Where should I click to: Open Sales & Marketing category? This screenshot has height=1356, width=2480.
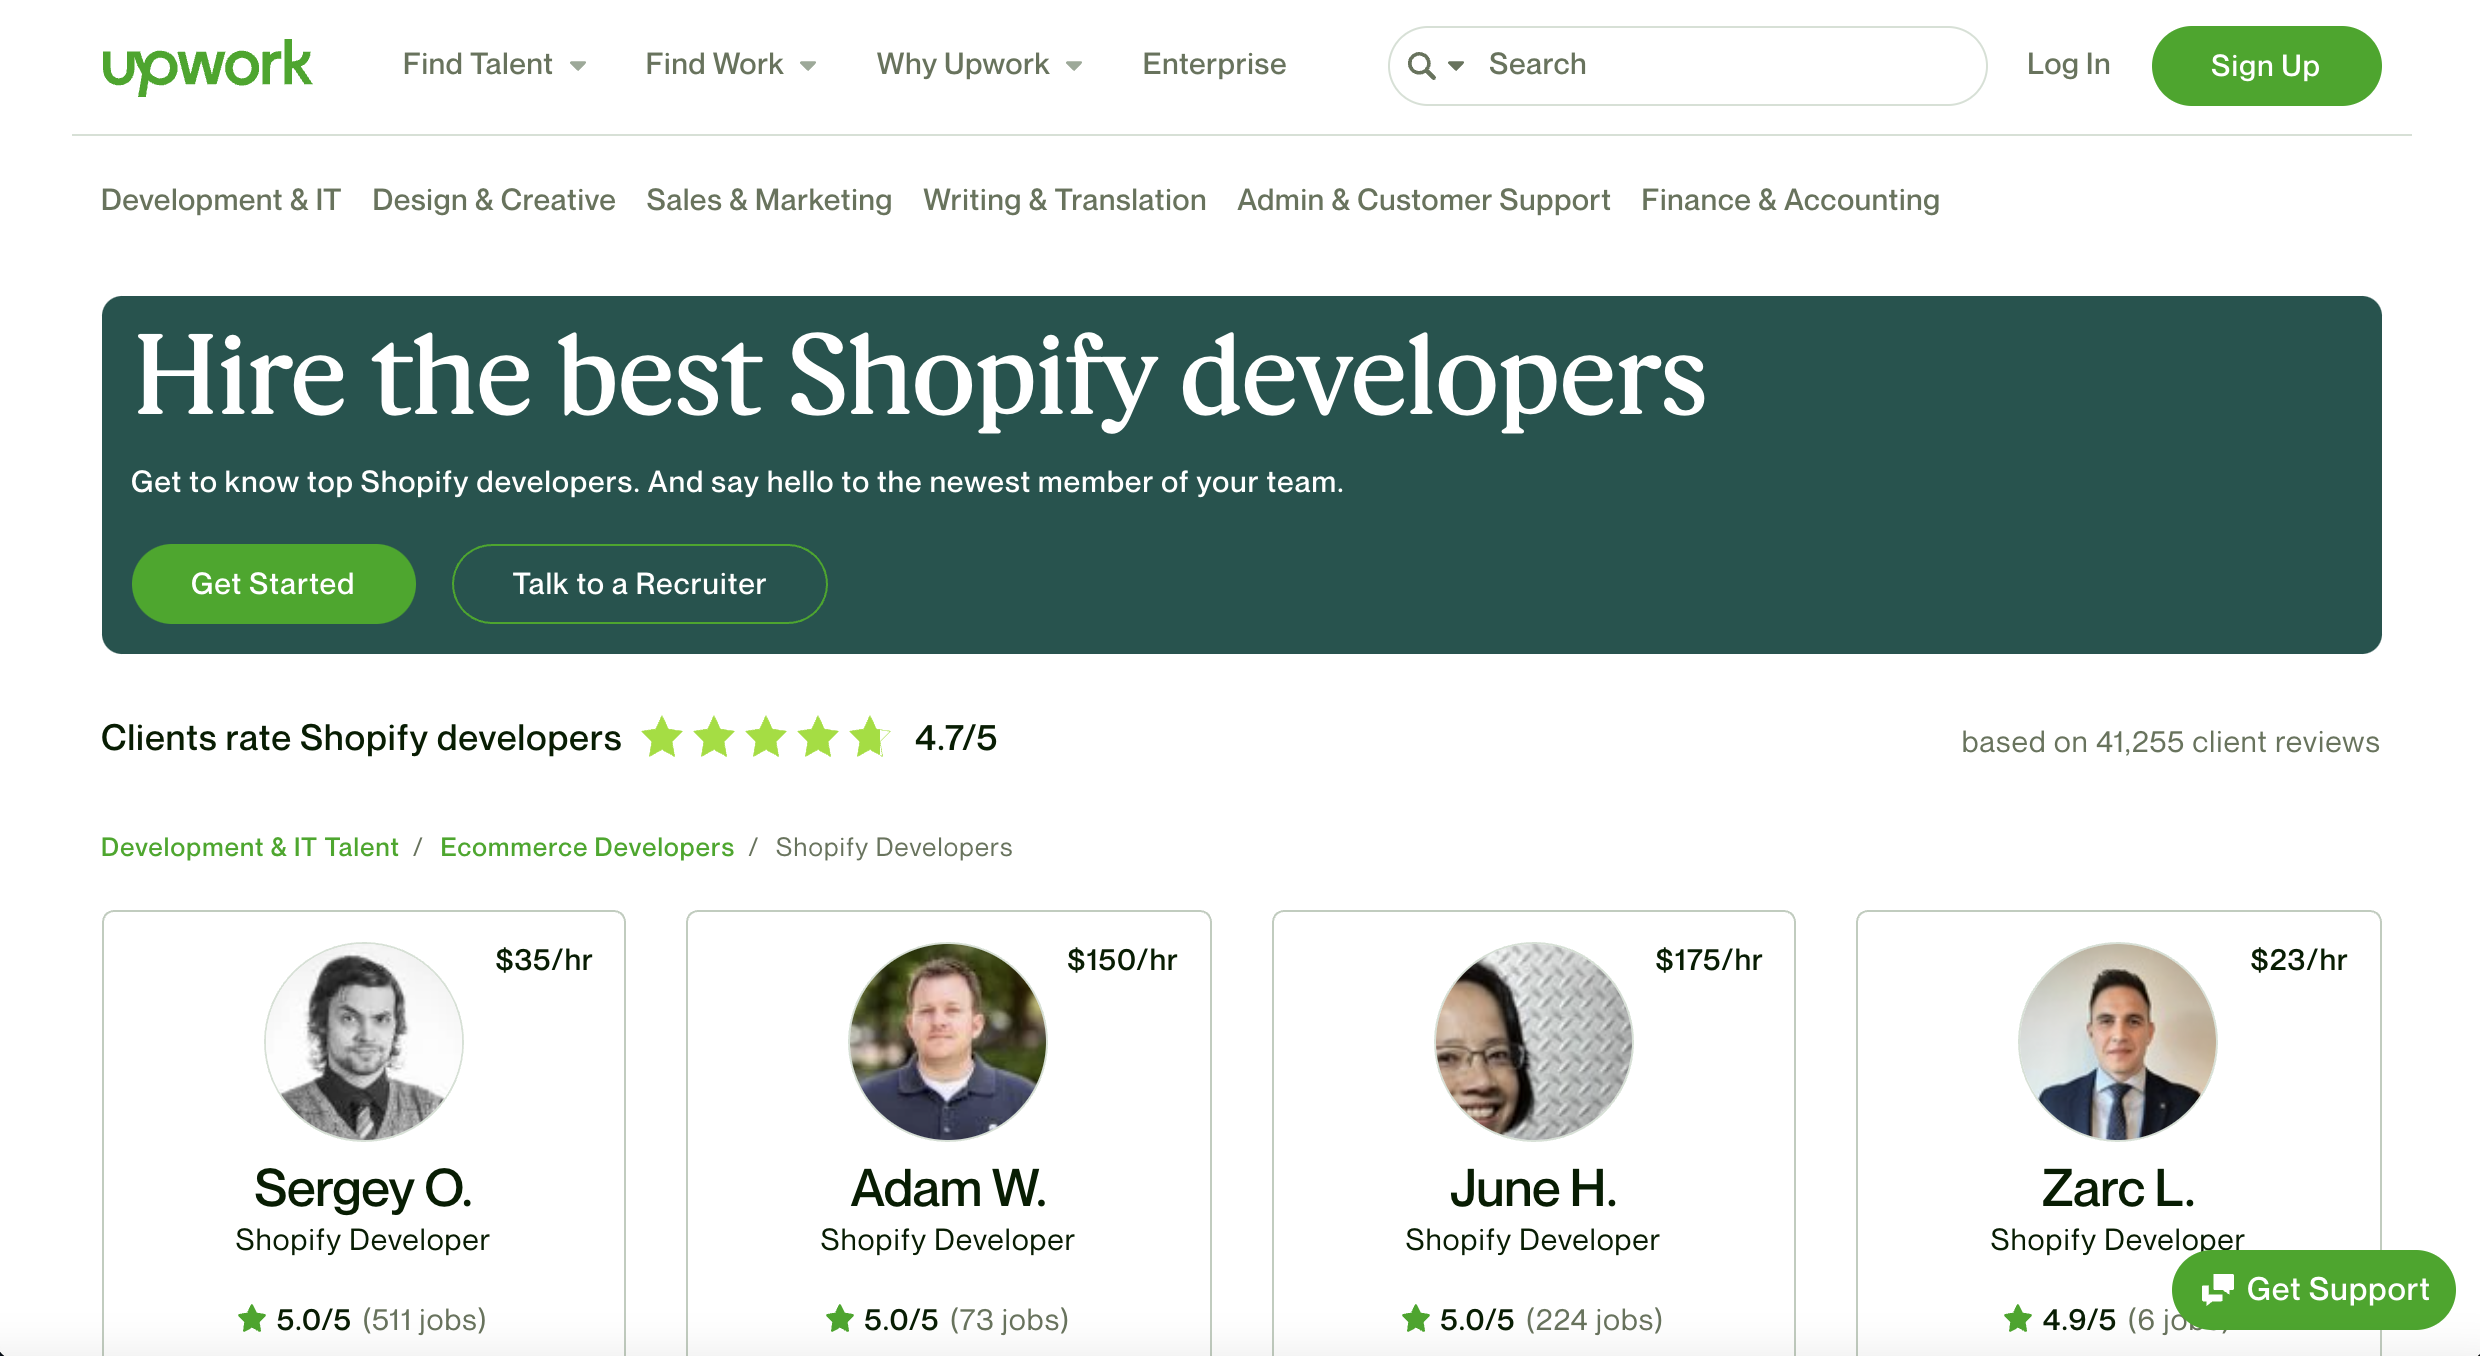tap(769, 200)
